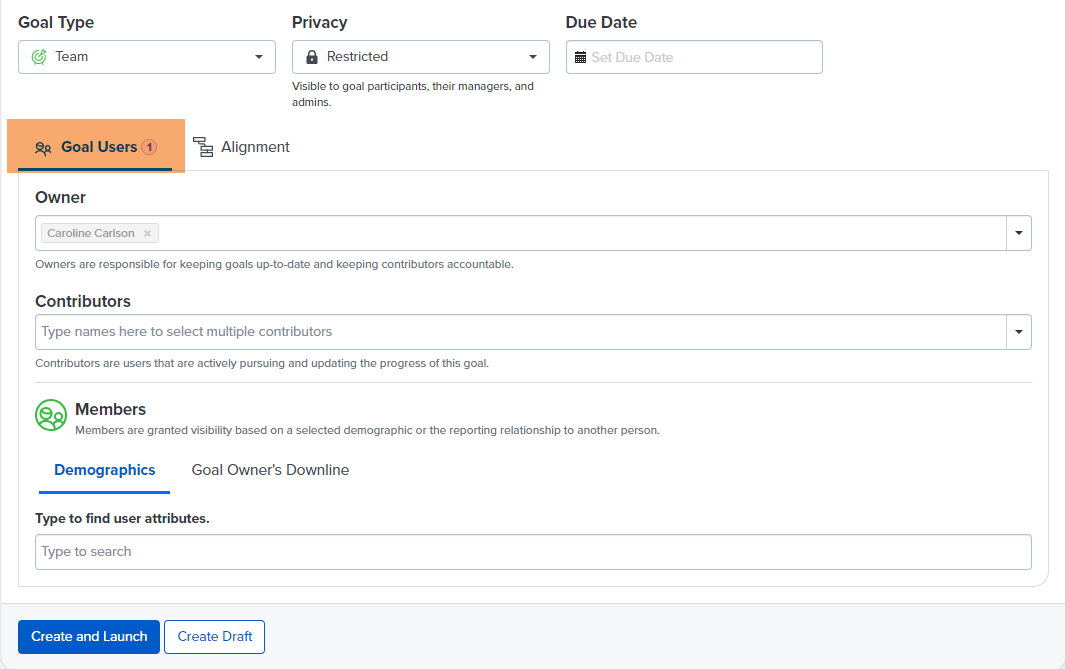Click the Privacy label
The height and width of the screenshot is (669, 1065).
point(319,22)
